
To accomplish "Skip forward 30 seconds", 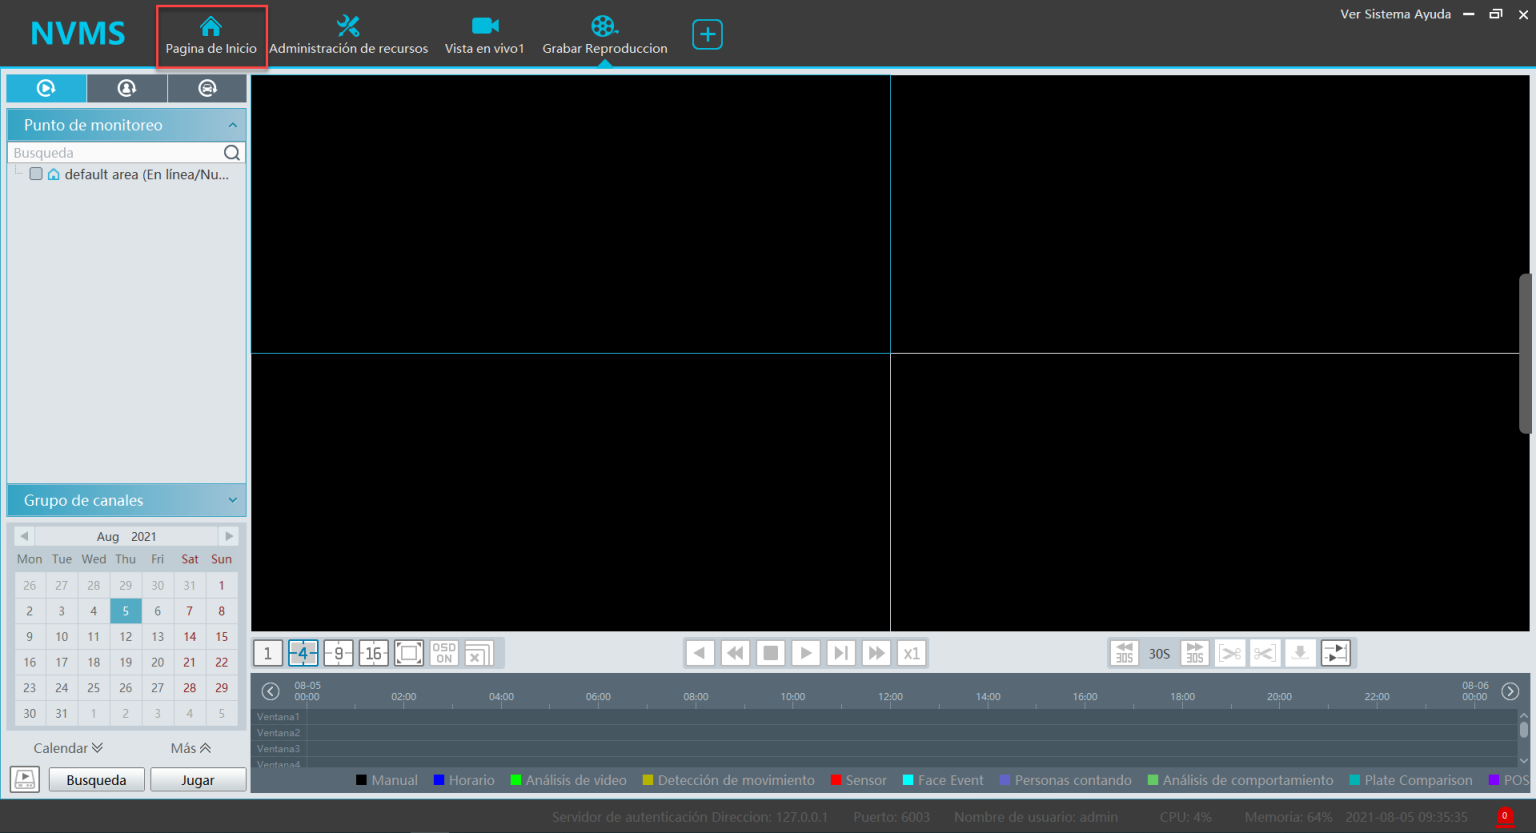I will pyautogui.click(x=1194, y=653).
